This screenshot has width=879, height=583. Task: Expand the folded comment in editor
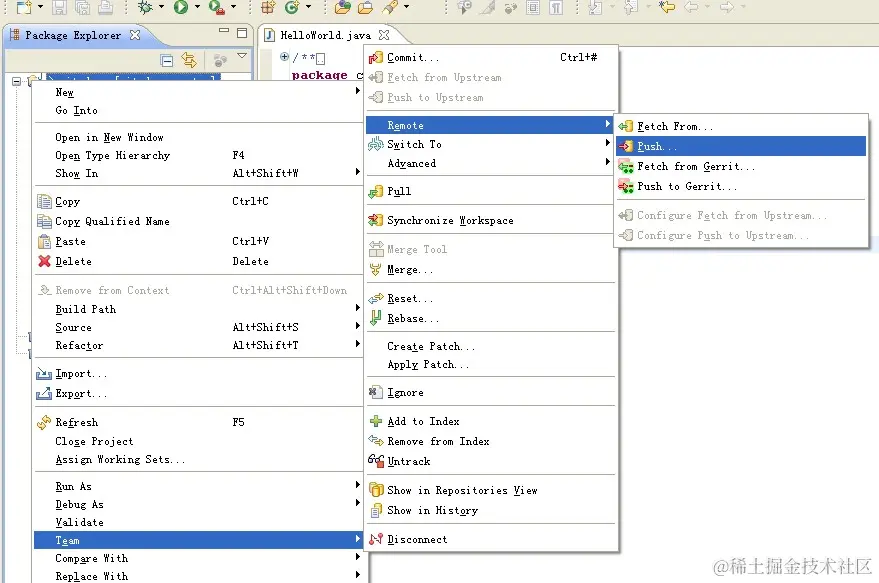coord(284,57)
